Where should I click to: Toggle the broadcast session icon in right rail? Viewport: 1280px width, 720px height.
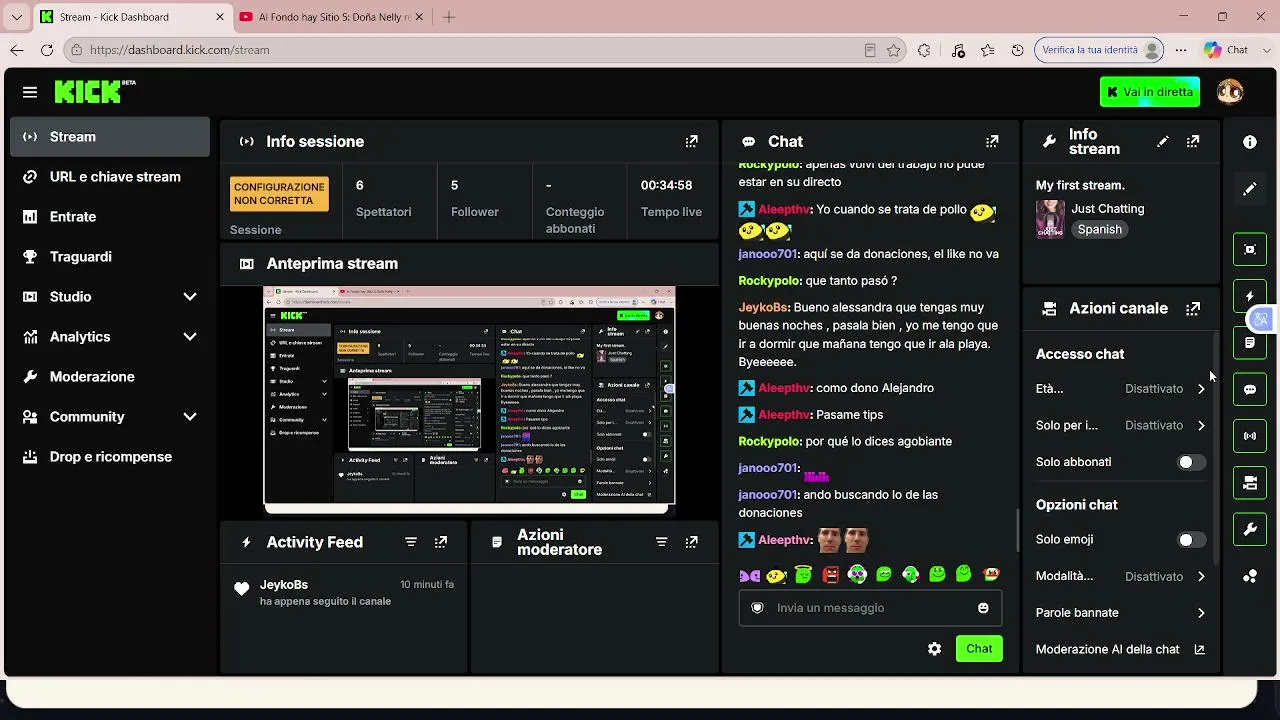coord(1250,436)
